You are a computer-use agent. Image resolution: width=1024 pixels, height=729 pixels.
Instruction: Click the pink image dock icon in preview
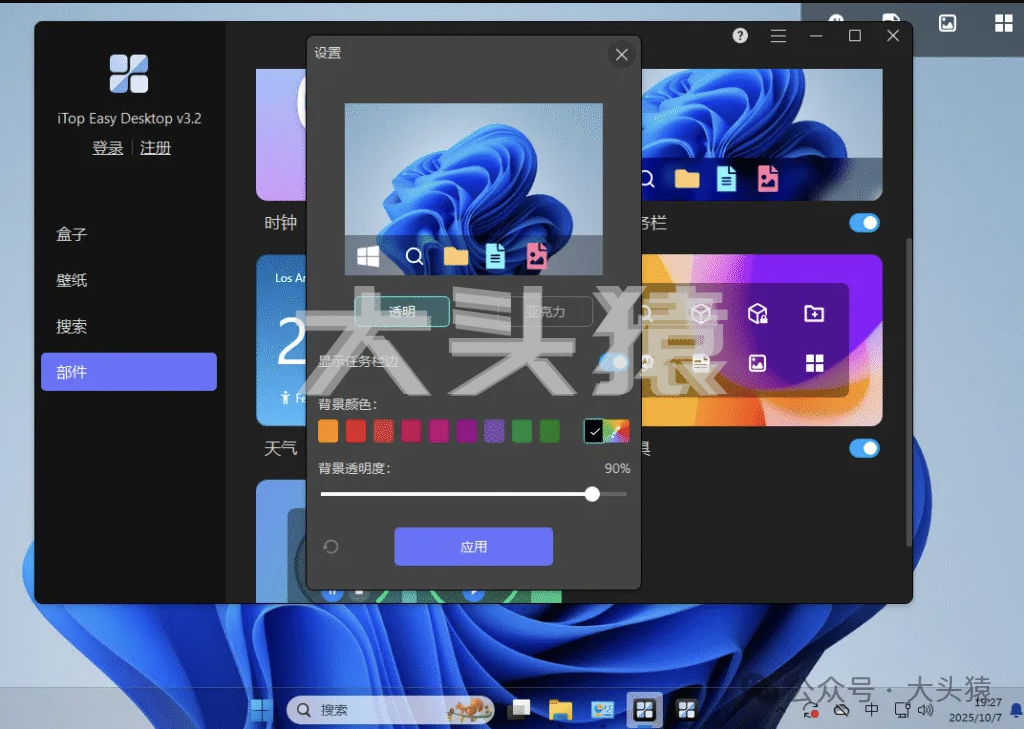pyautogui.click(x=536, y=256)
